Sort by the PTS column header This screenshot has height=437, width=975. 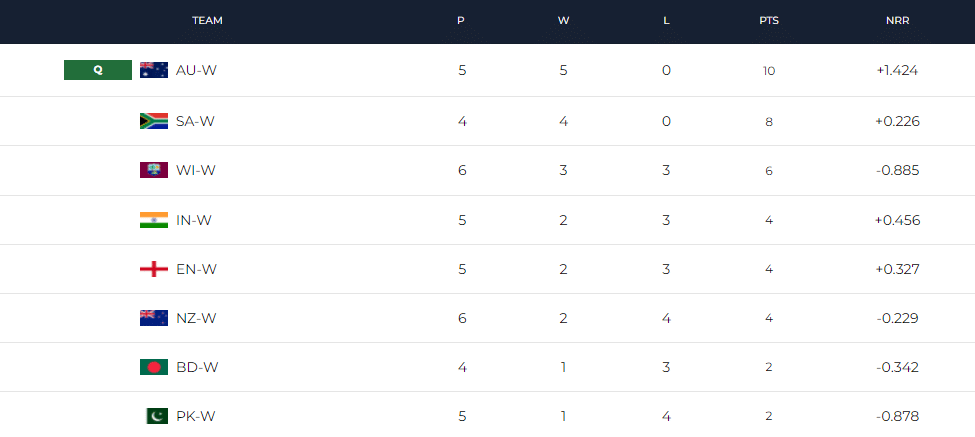coord(769,20)
